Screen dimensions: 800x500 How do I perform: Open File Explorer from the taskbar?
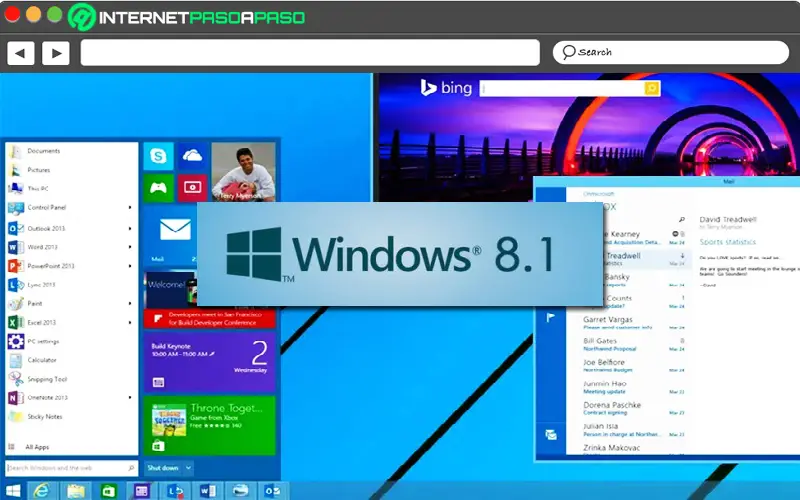tap(76, 491)
